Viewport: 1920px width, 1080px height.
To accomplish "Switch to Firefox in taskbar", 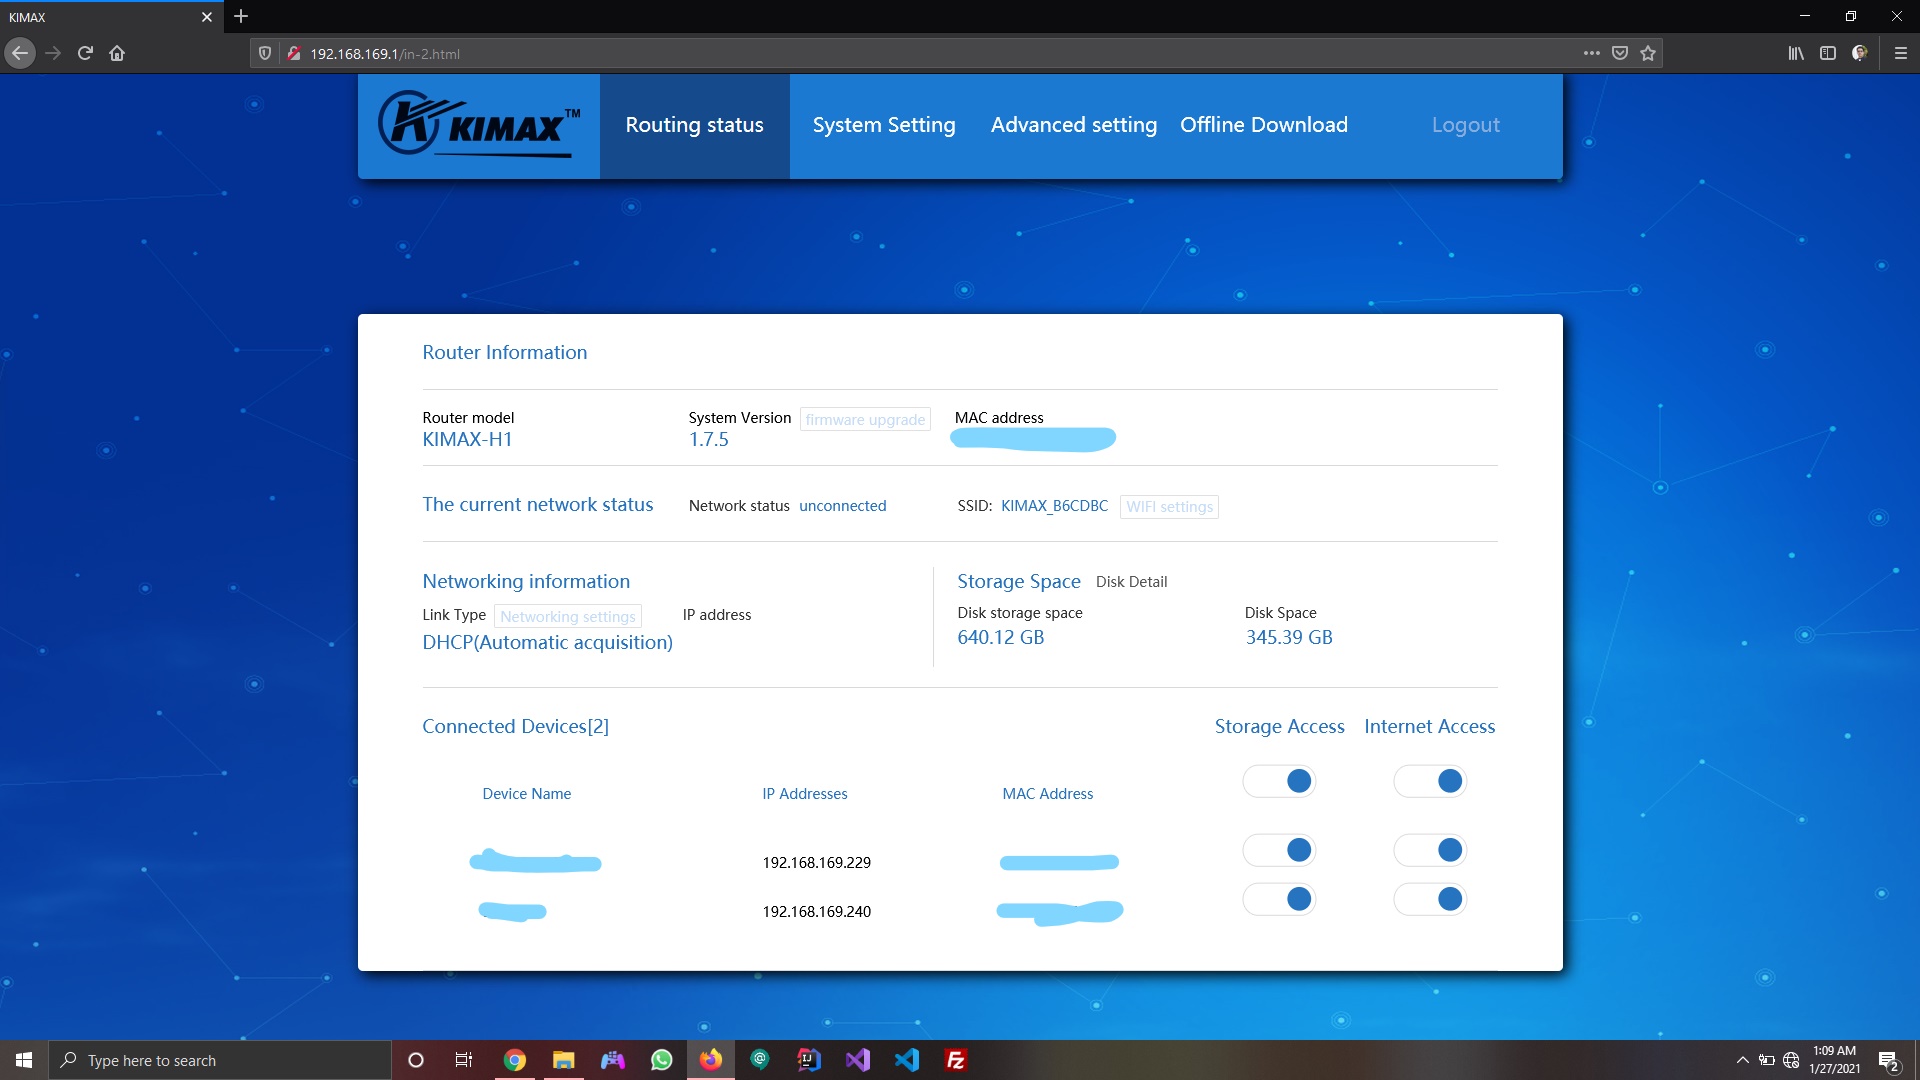I will pyautogui.click(x=711, y=1060).
